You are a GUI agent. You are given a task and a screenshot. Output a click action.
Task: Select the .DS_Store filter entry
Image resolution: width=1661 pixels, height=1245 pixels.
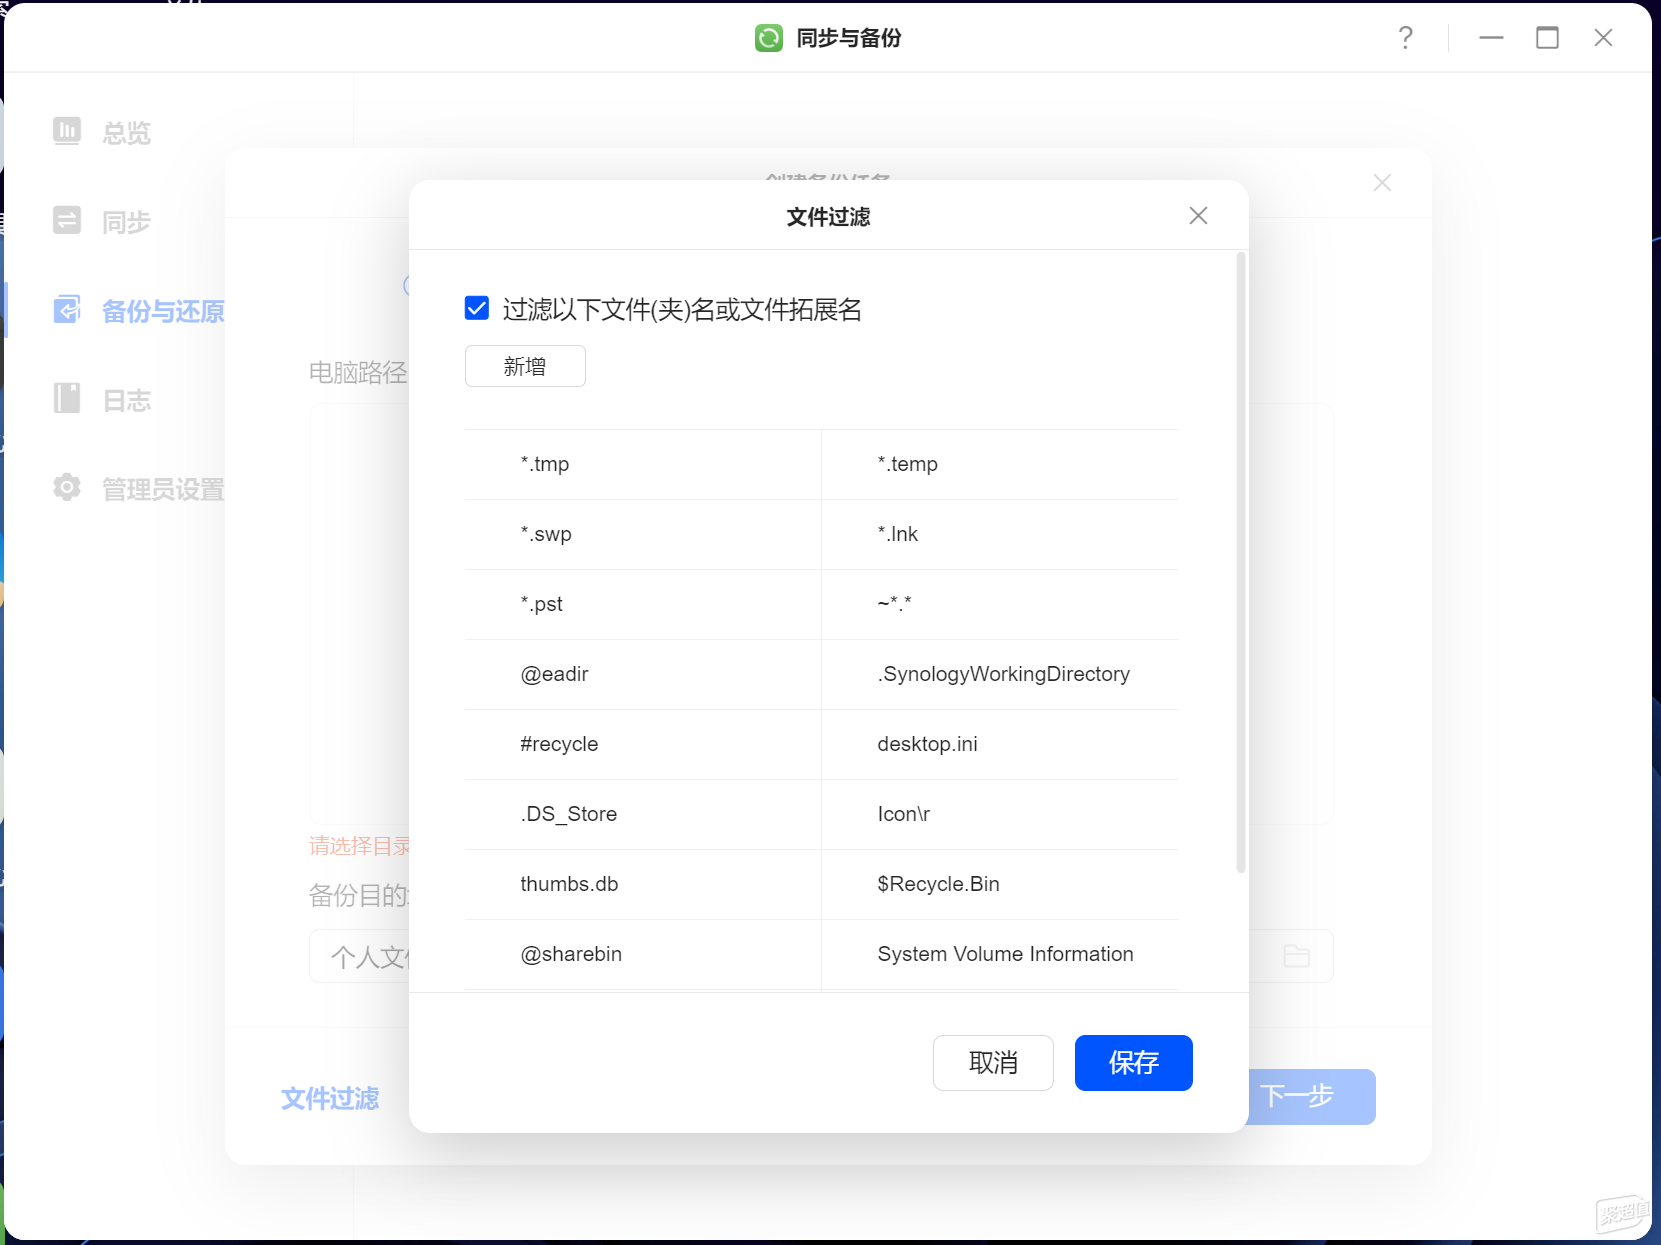[x=643, y=814]
